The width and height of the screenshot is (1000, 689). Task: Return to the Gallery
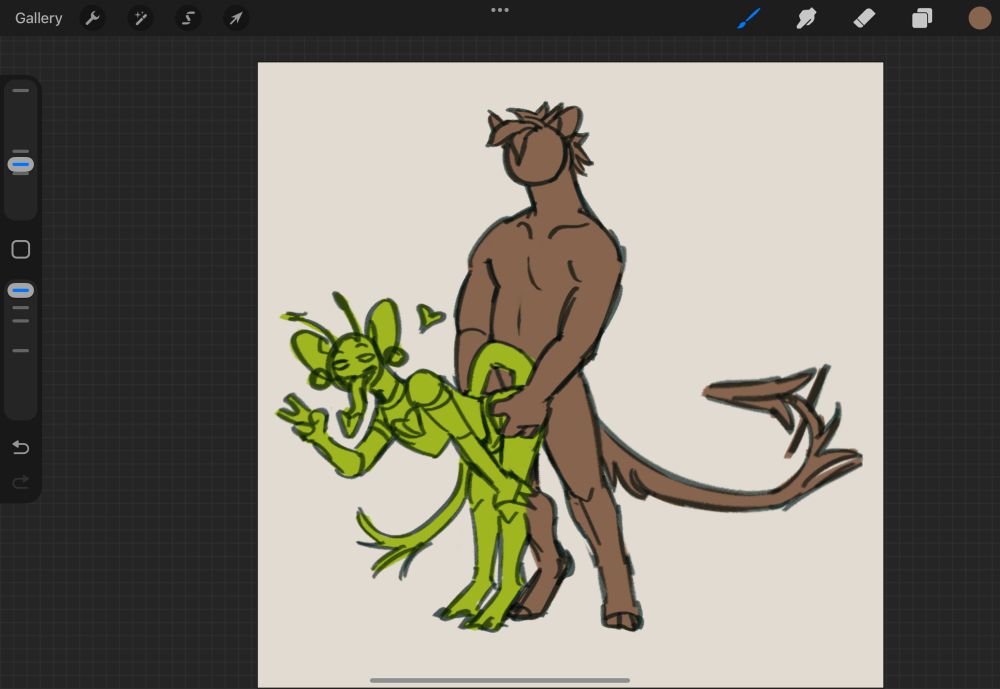point(38,18)
